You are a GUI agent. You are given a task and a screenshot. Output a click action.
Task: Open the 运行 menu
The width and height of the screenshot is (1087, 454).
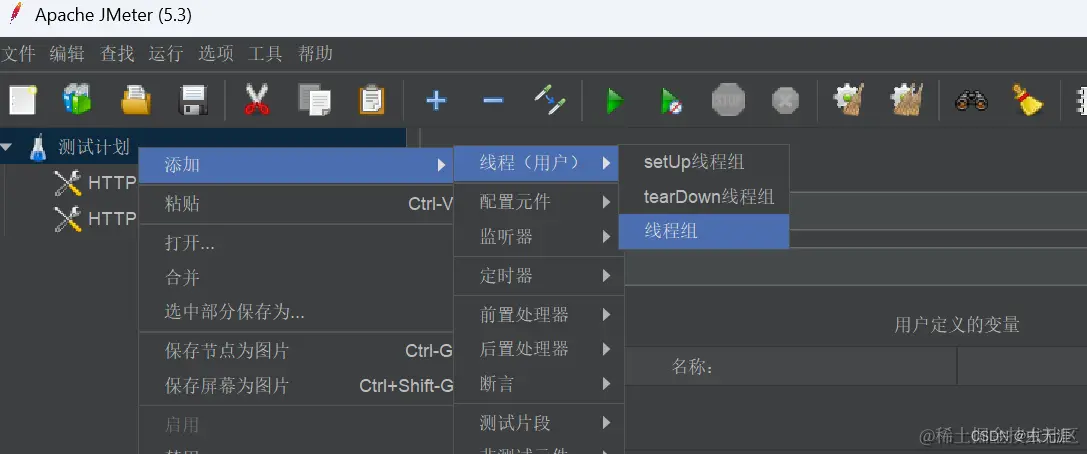166,53
